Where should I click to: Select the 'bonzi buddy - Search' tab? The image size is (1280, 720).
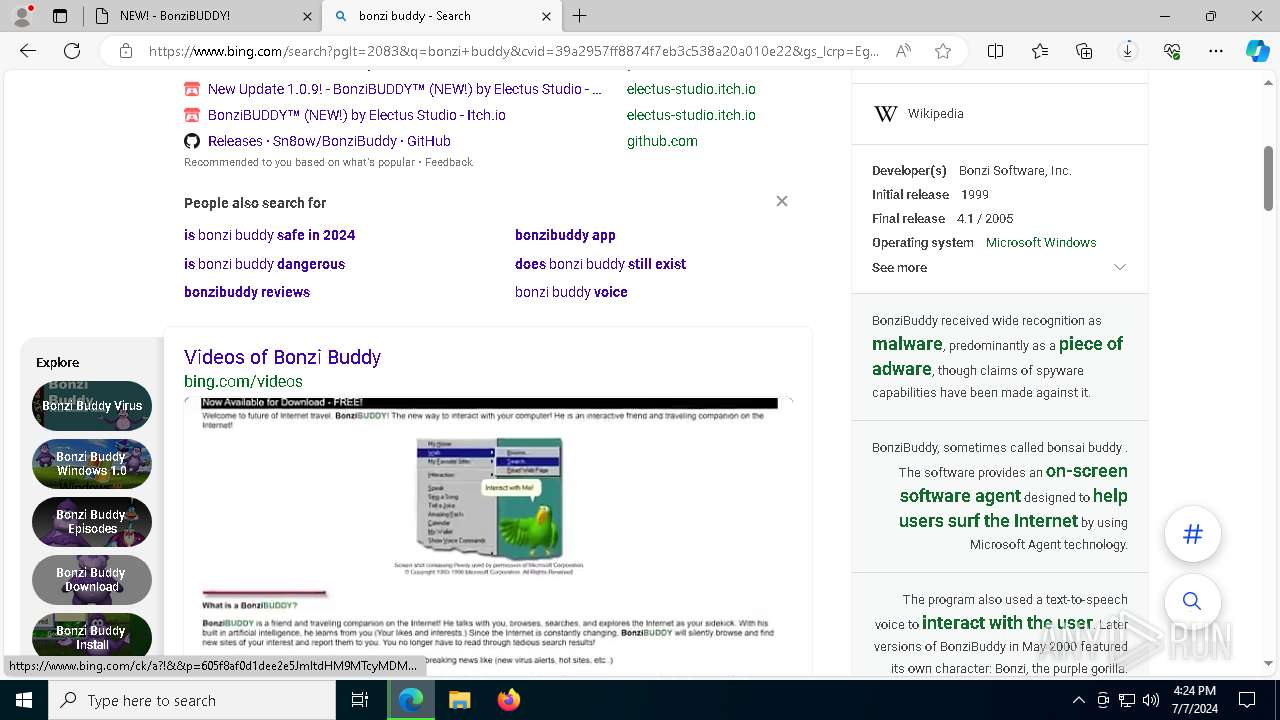(441, 16)
